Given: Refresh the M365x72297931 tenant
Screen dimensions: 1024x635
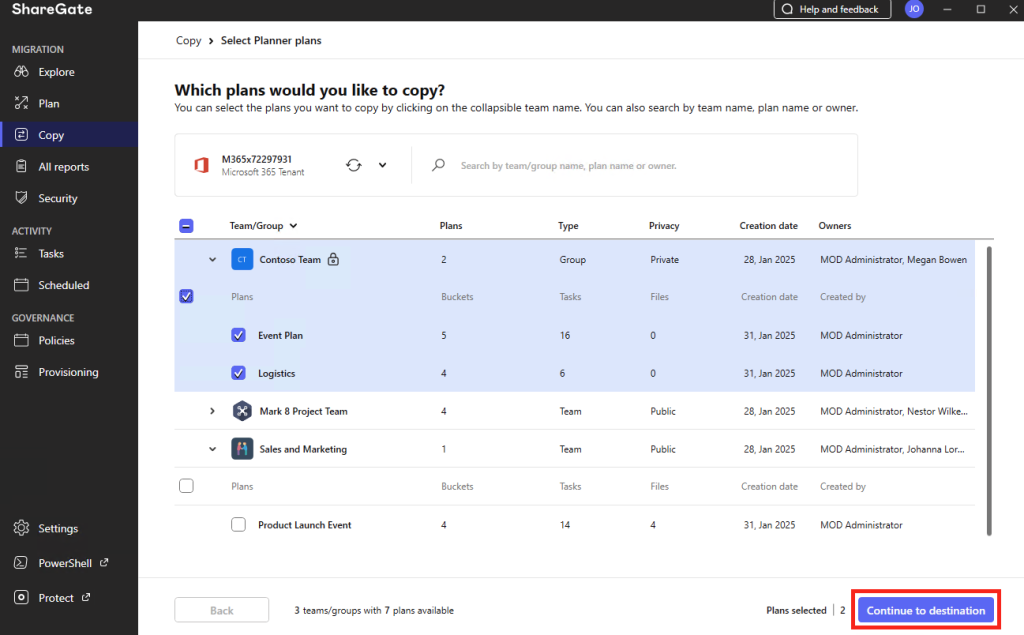Looking at the screenshot, I should (353, 165).
